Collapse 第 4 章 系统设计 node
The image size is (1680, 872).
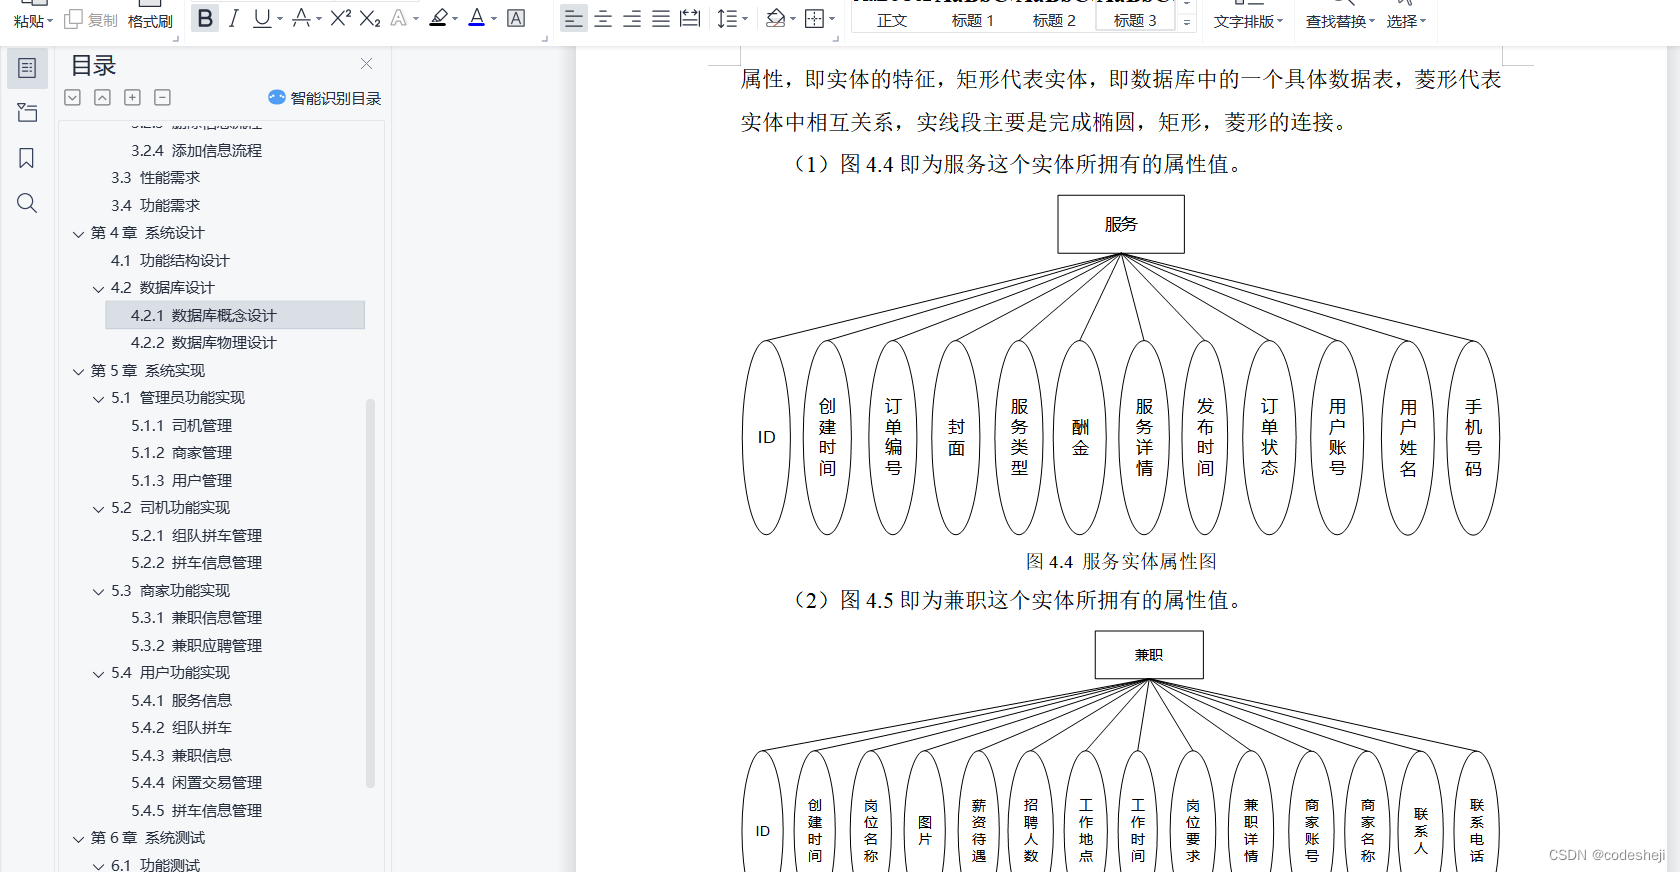[x=79, y=234]
